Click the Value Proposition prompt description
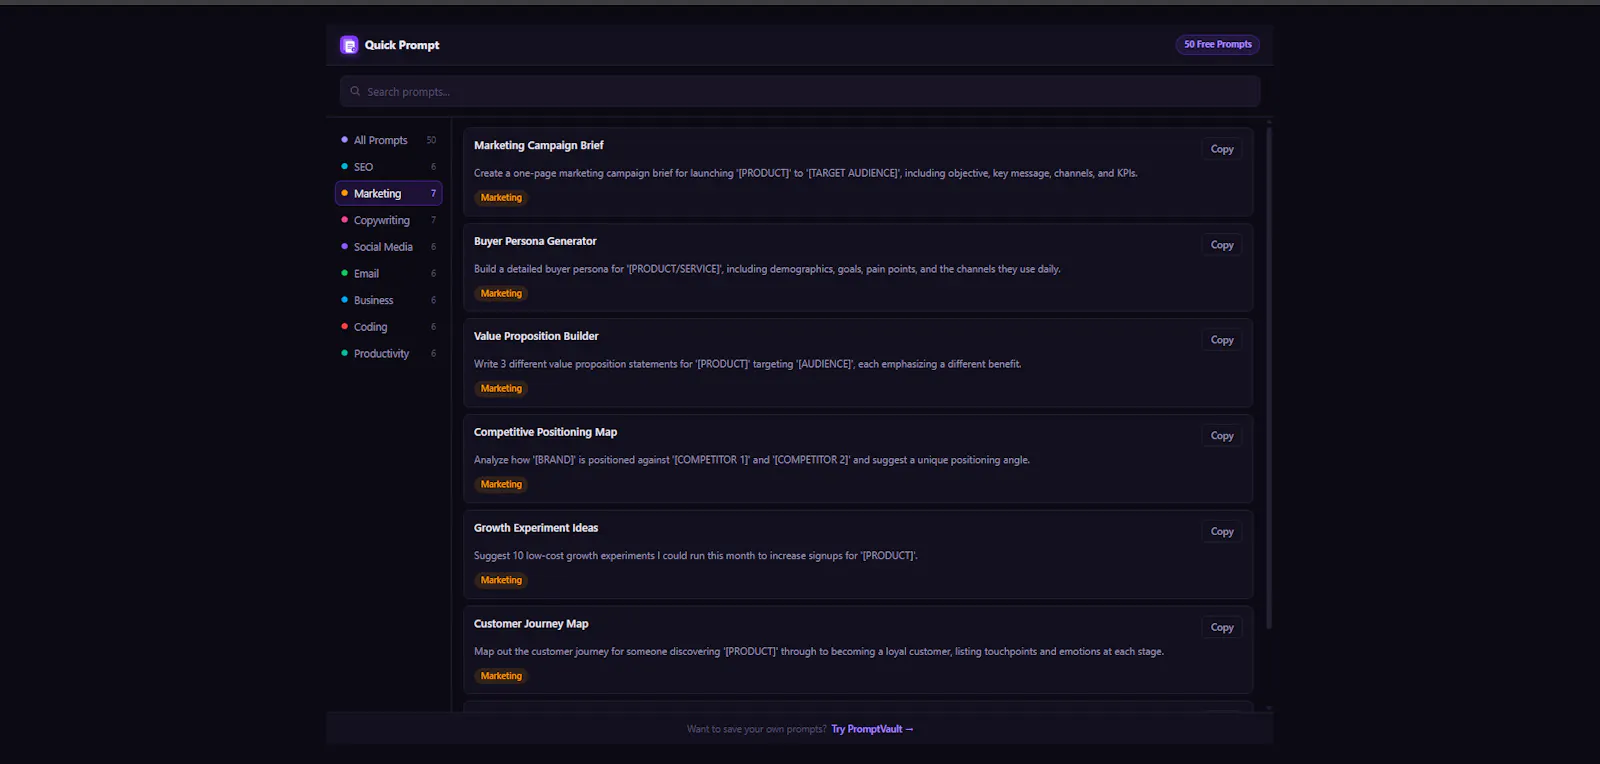The width and height of the screenshot is (1600, 764). point(748,364)
